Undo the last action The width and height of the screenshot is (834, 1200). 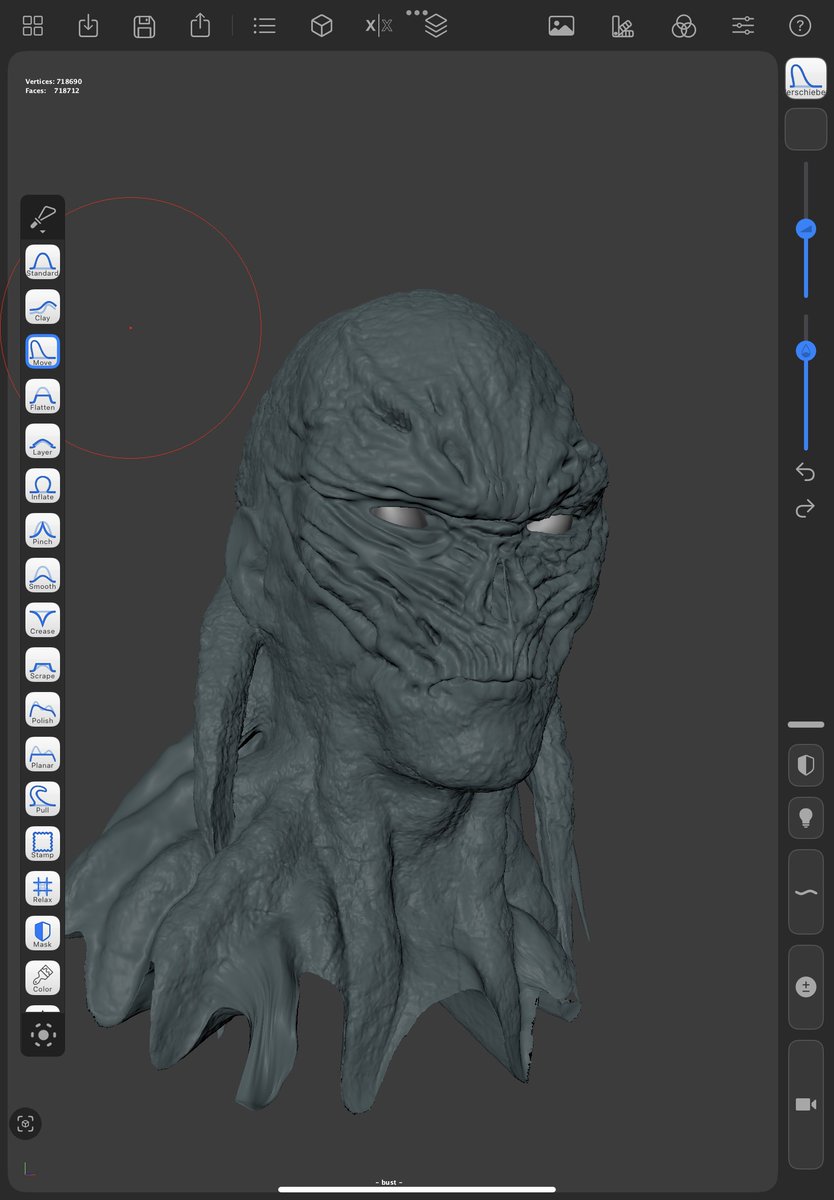(805, 471)
